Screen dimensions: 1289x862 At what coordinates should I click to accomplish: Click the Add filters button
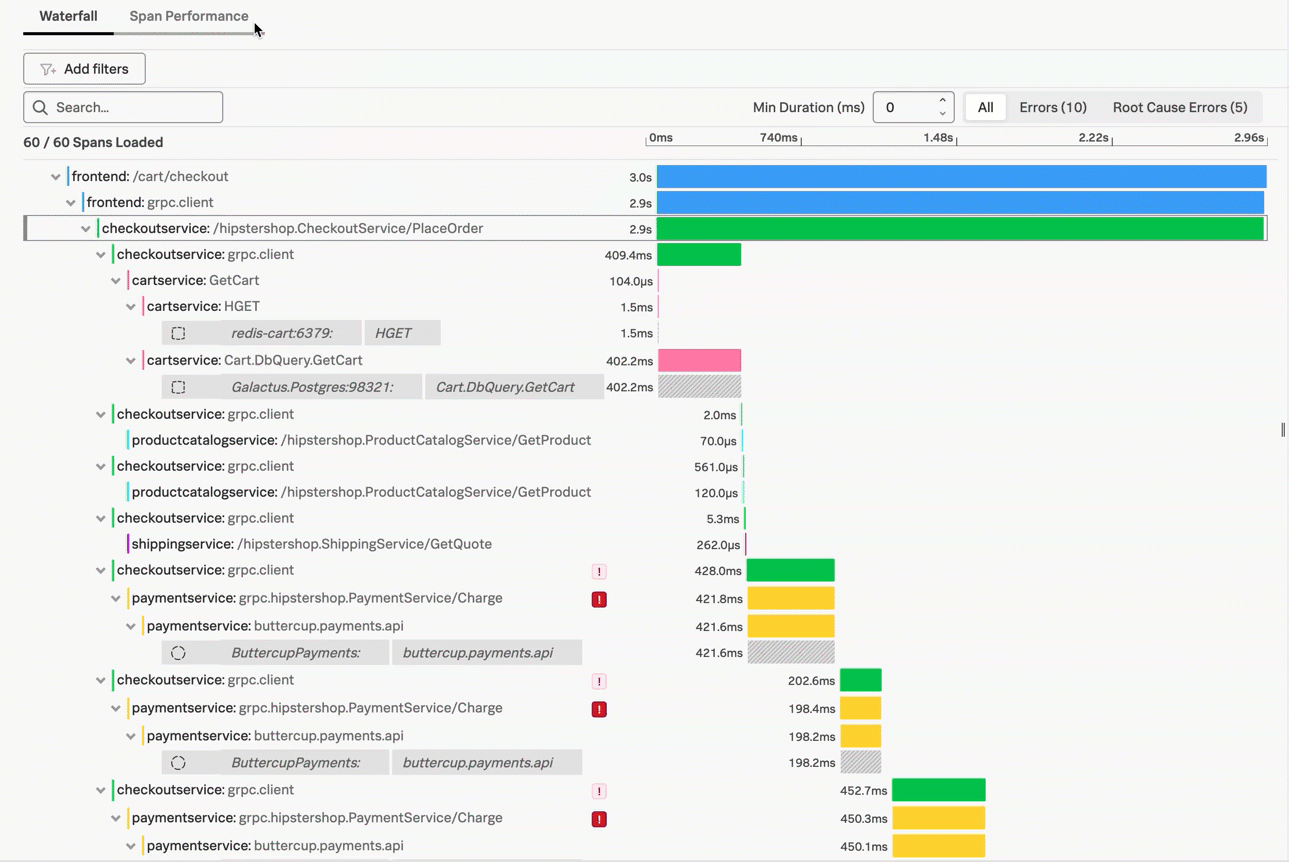pos(84,69)
